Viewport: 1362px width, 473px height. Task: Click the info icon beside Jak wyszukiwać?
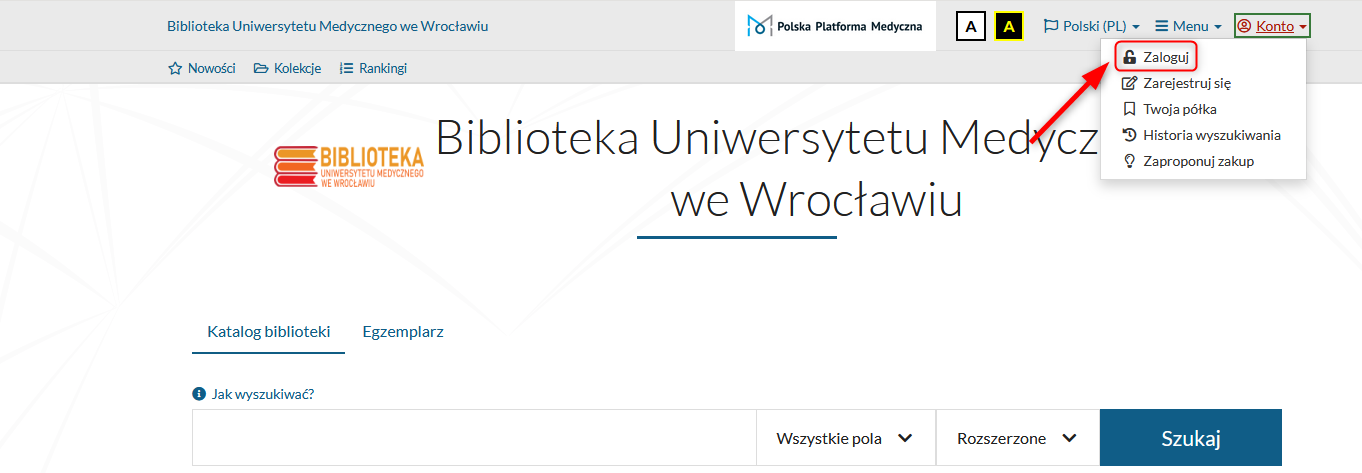(x=198, y=394)
